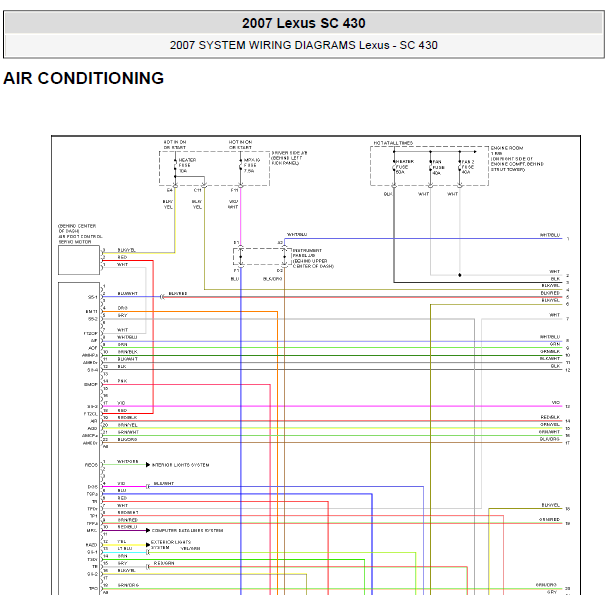Click the 'ORG' wire label at pin 4

122,308
